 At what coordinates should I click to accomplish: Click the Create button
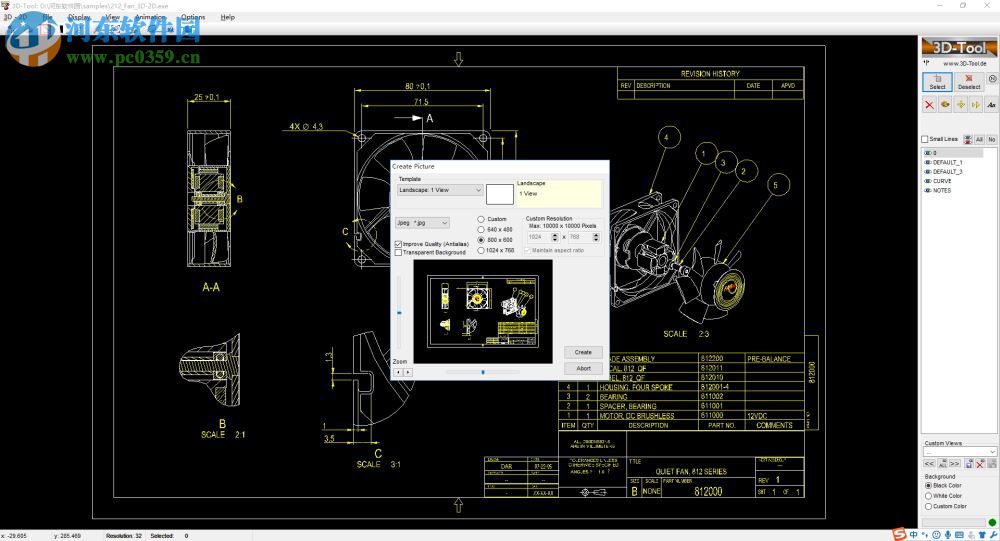click(583, 352)
